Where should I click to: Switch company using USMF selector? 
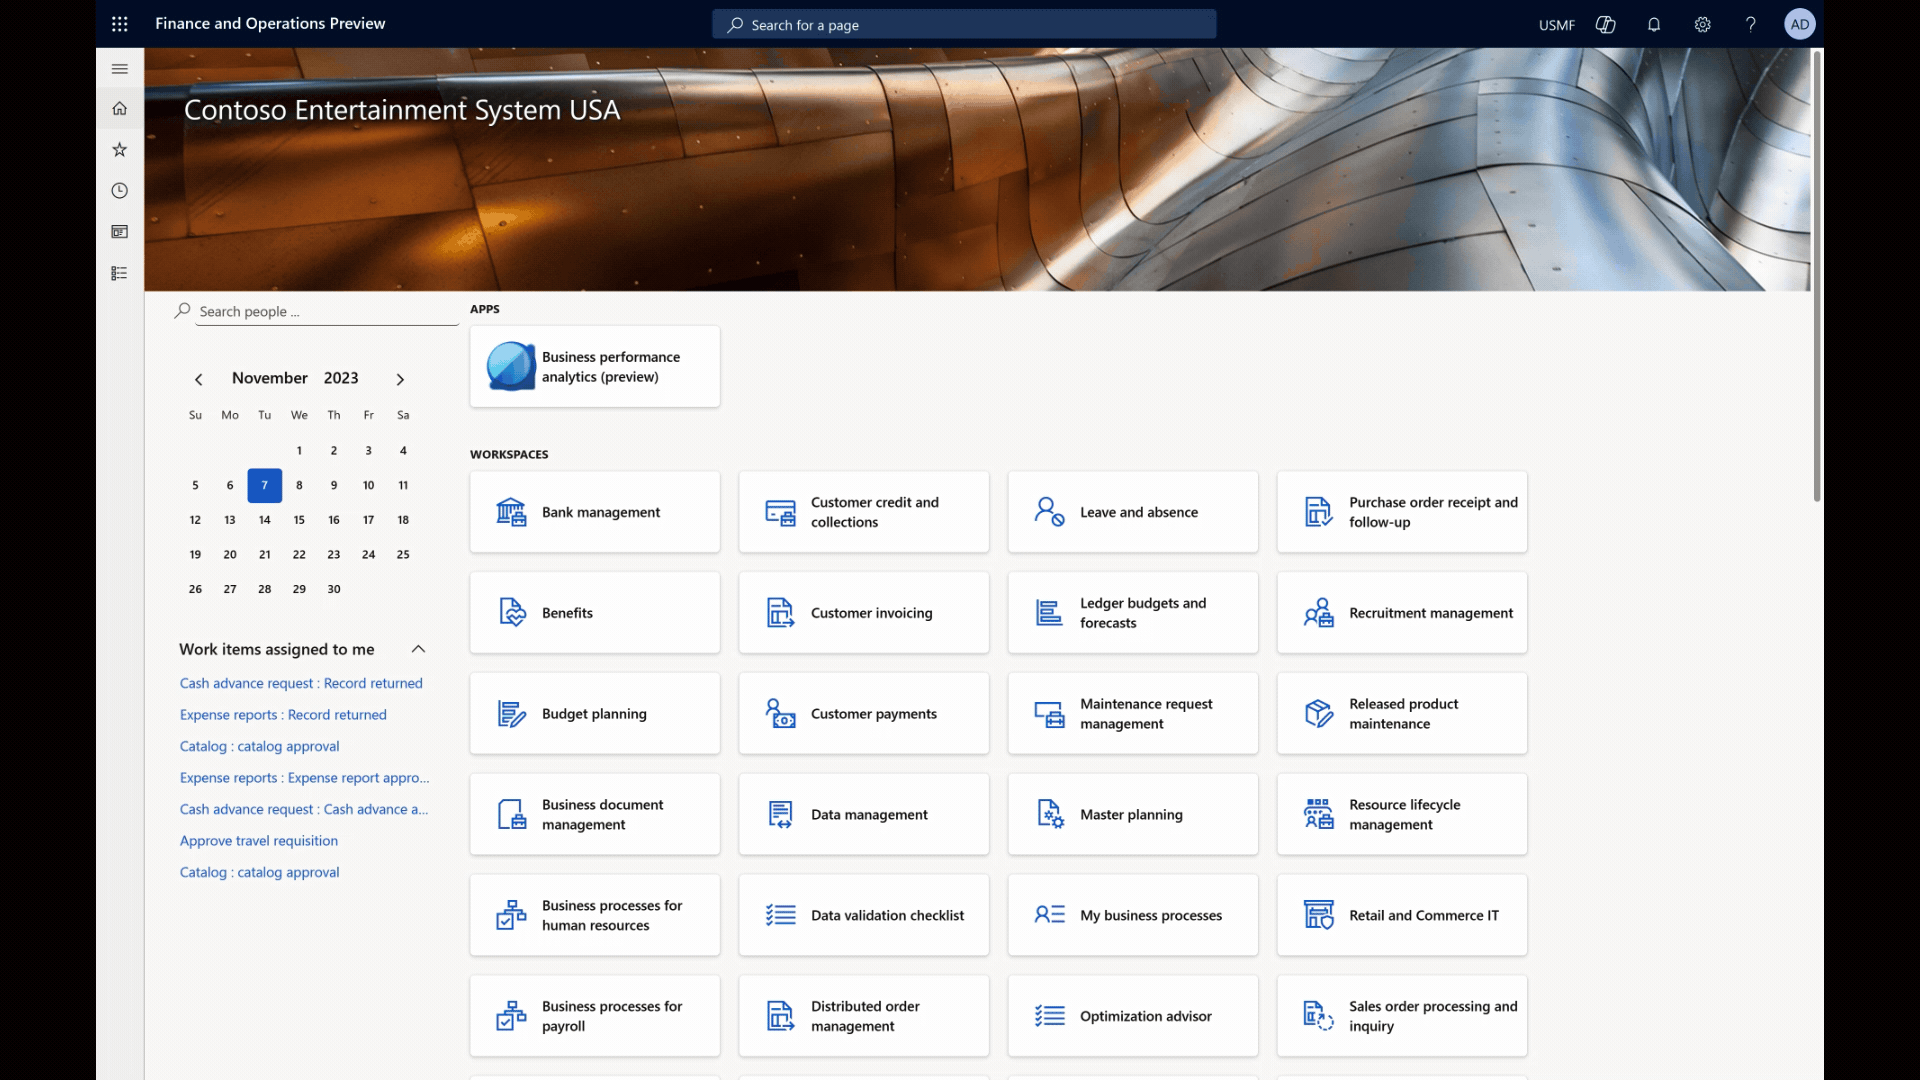[1556, 25]
